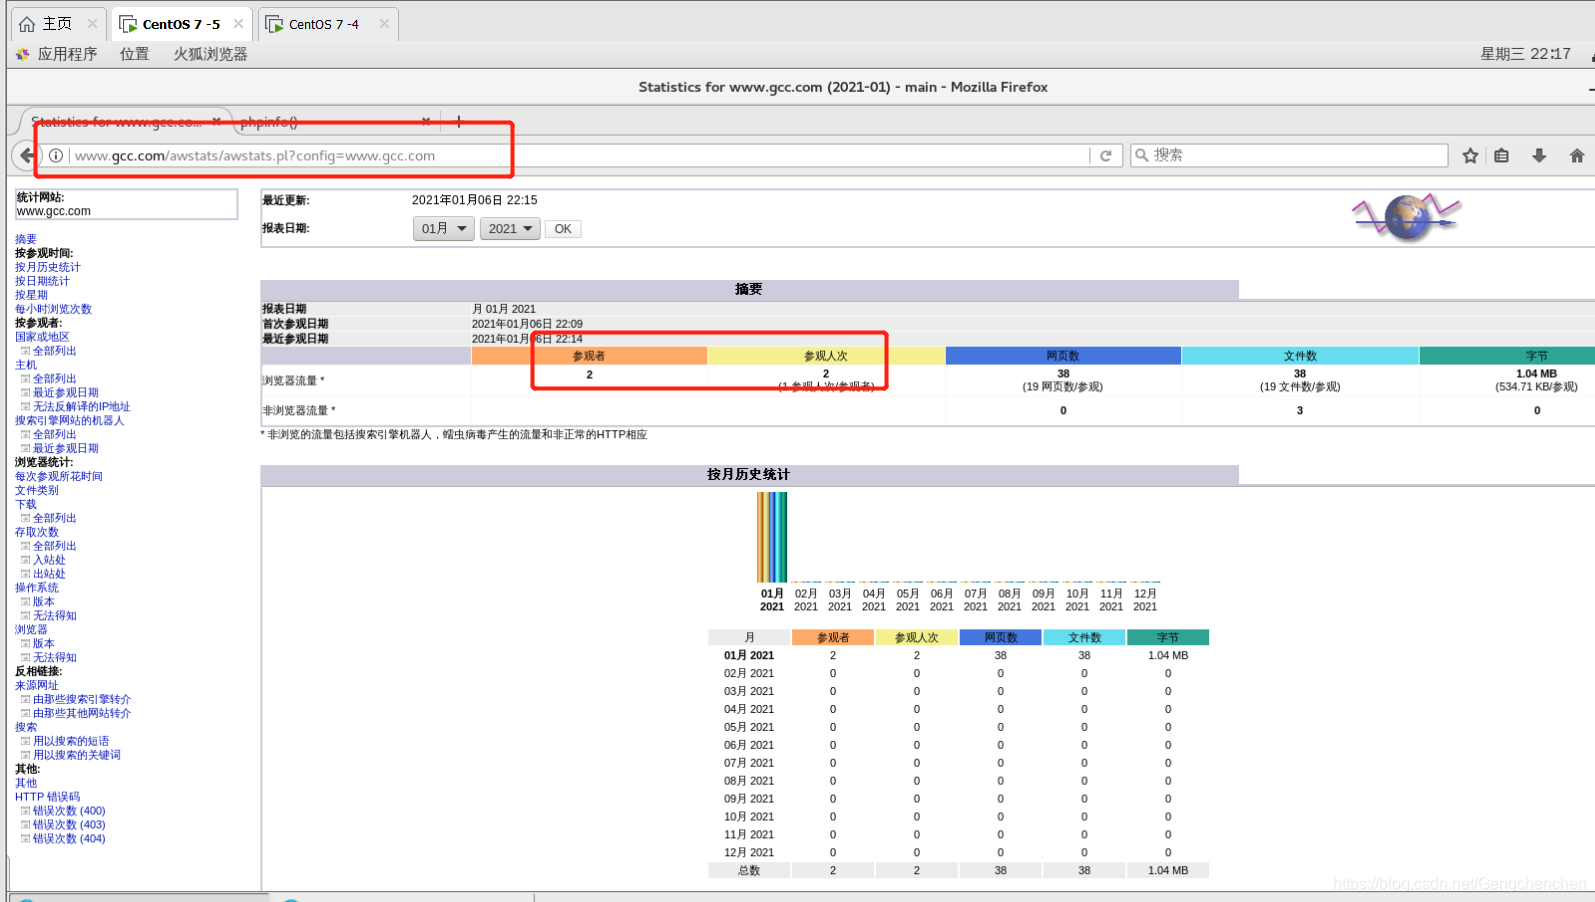Click the 应用程序 menu icon
Screen dimensions: 1595x902
(22, 54)
